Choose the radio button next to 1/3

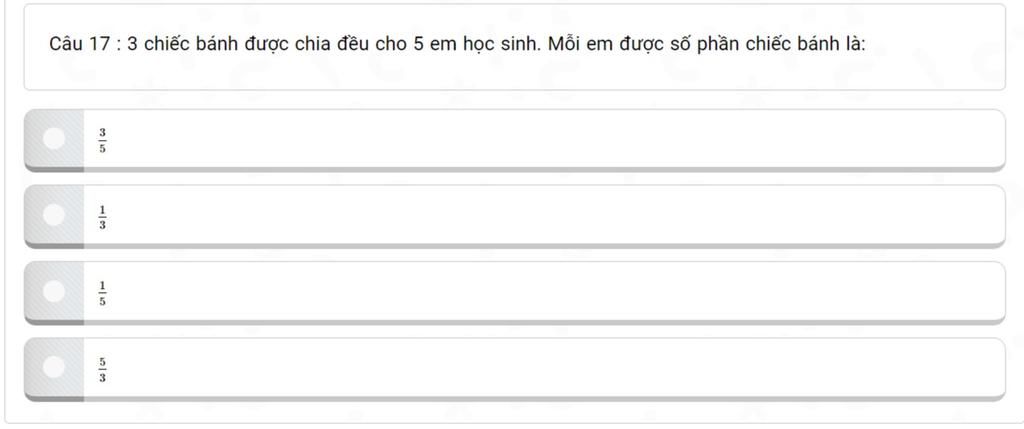[54, 215]
